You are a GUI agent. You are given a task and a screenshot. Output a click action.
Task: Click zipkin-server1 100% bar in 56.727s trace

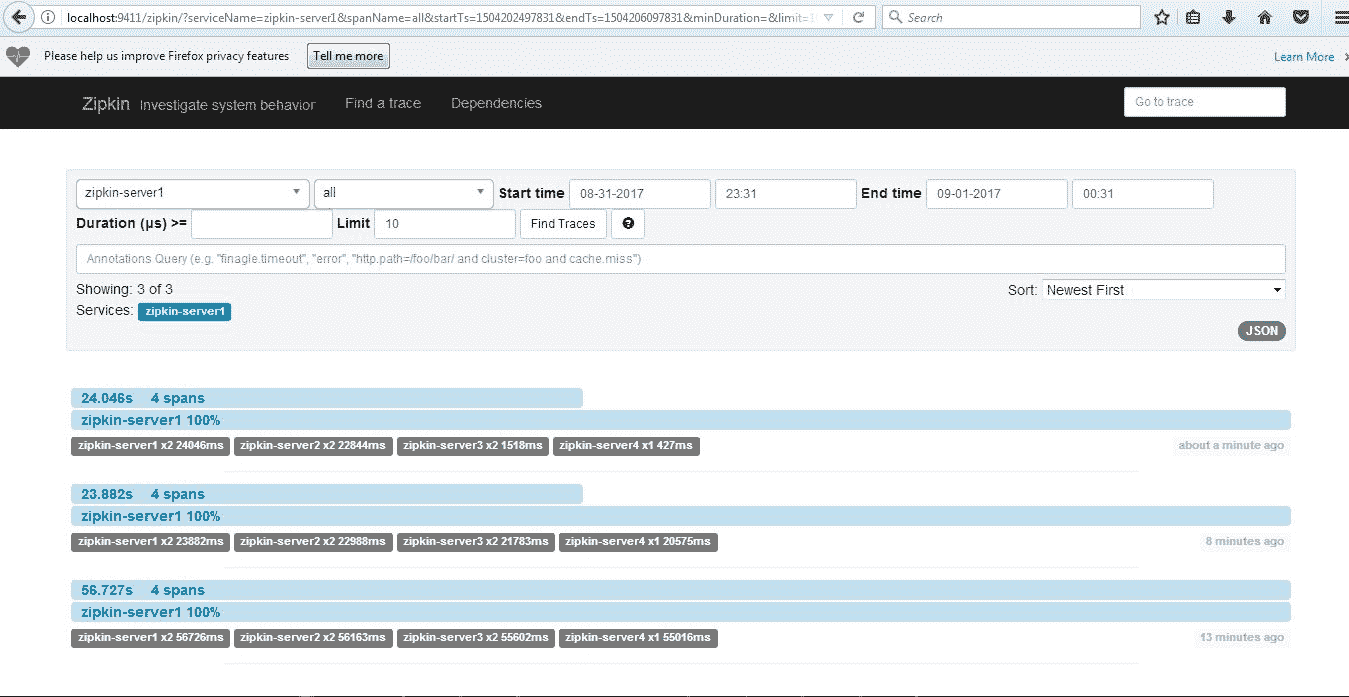coord(681,612)
